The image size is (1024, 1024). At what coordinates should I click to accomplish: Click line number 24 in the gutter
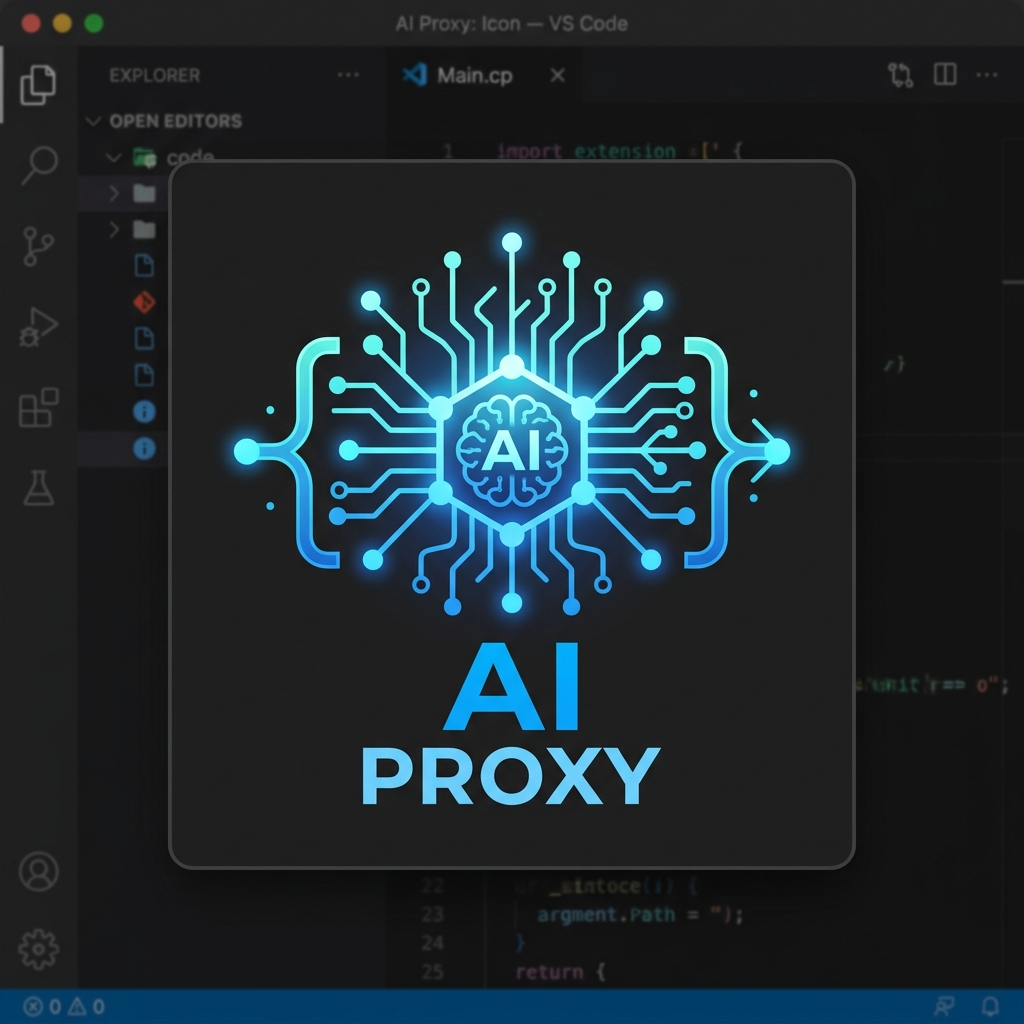click(433, 943)
